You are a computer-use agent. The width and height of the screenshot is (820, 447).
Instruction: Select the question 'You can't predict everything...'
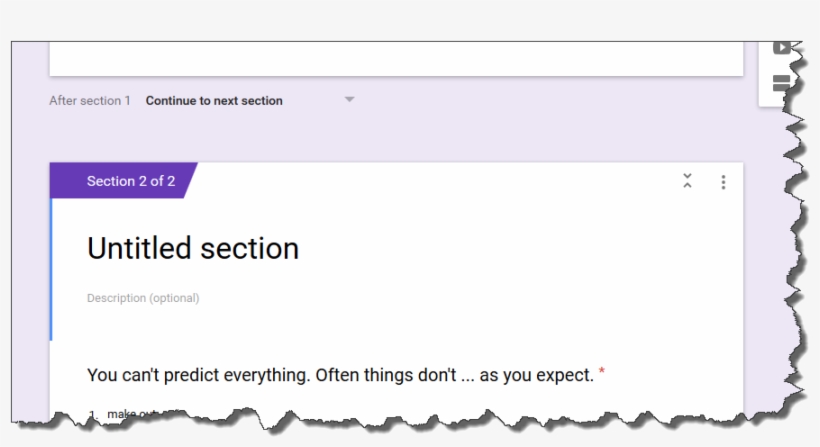click(340, 375)
